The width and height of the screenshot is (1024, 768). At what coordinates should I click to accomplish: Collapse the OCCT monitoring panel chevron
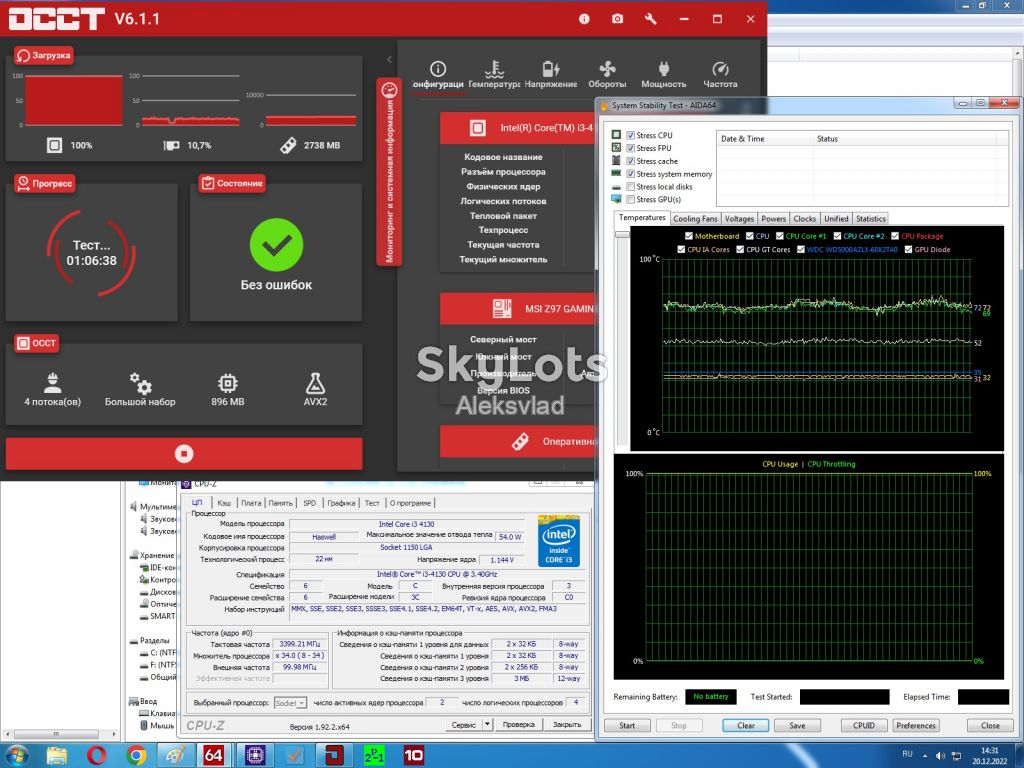pyautogui.click(x=389, y=59)
